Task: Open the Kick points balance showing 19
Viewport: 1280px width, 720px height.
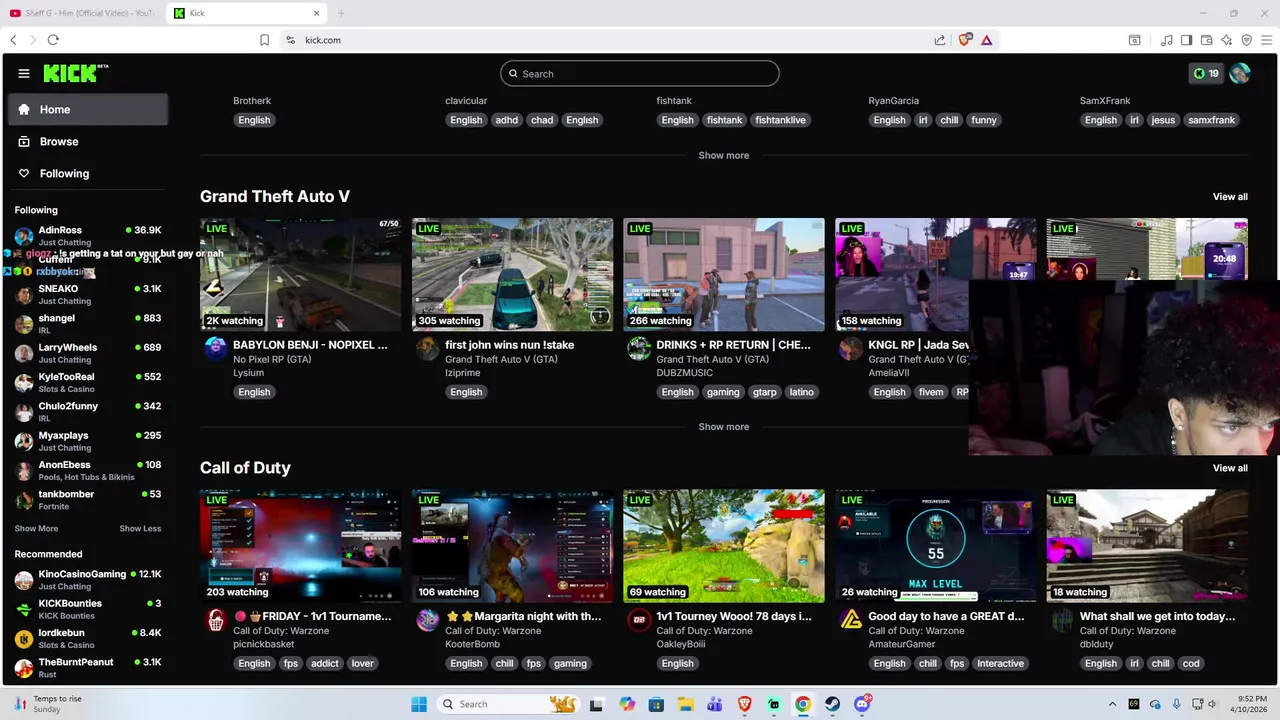Action: coord(1206,73)
